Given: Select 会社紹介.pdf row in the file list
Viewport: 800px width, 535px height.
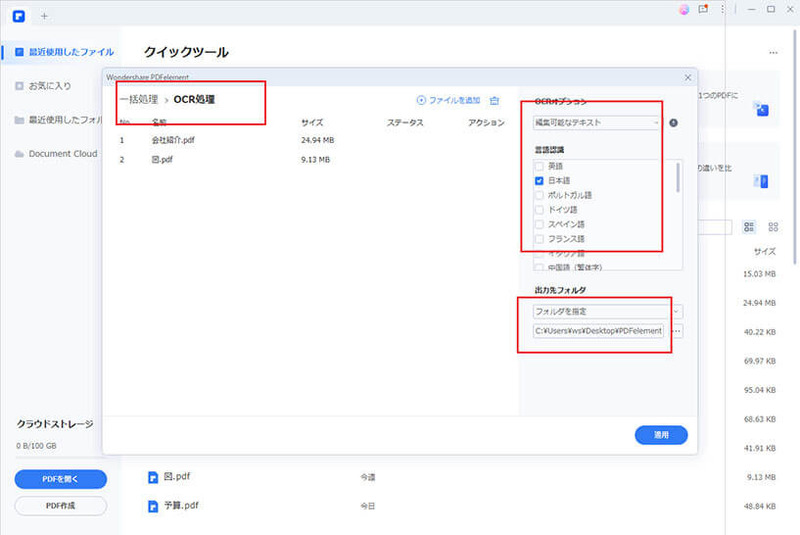Looking at the screenshot, I should pyautogui.click(x=311, y=140).
